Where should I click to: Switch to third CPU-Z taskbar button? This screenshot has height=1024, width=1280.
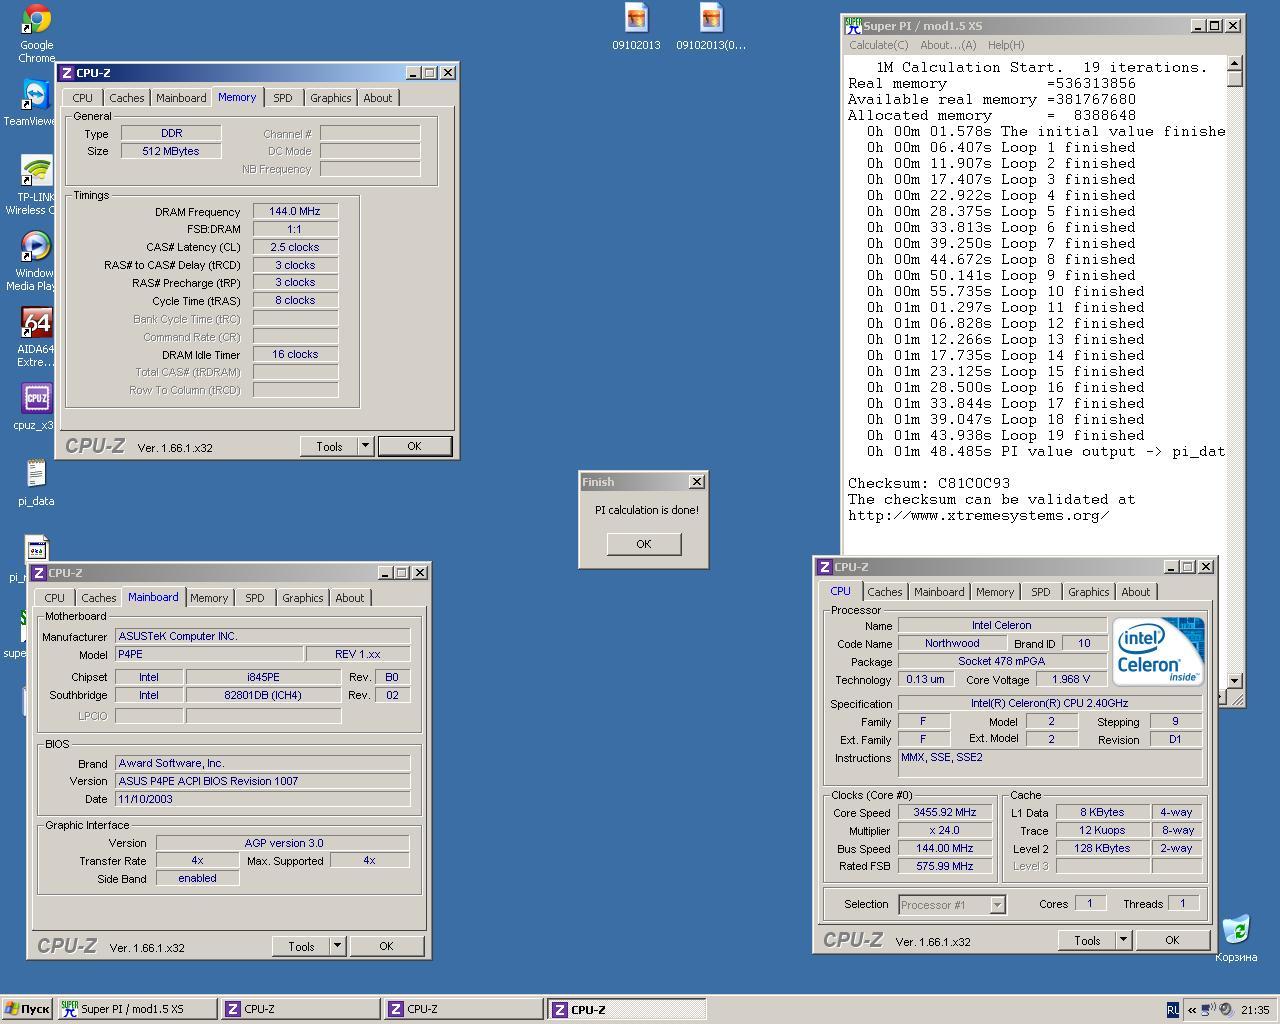[x=627, y=1009]
